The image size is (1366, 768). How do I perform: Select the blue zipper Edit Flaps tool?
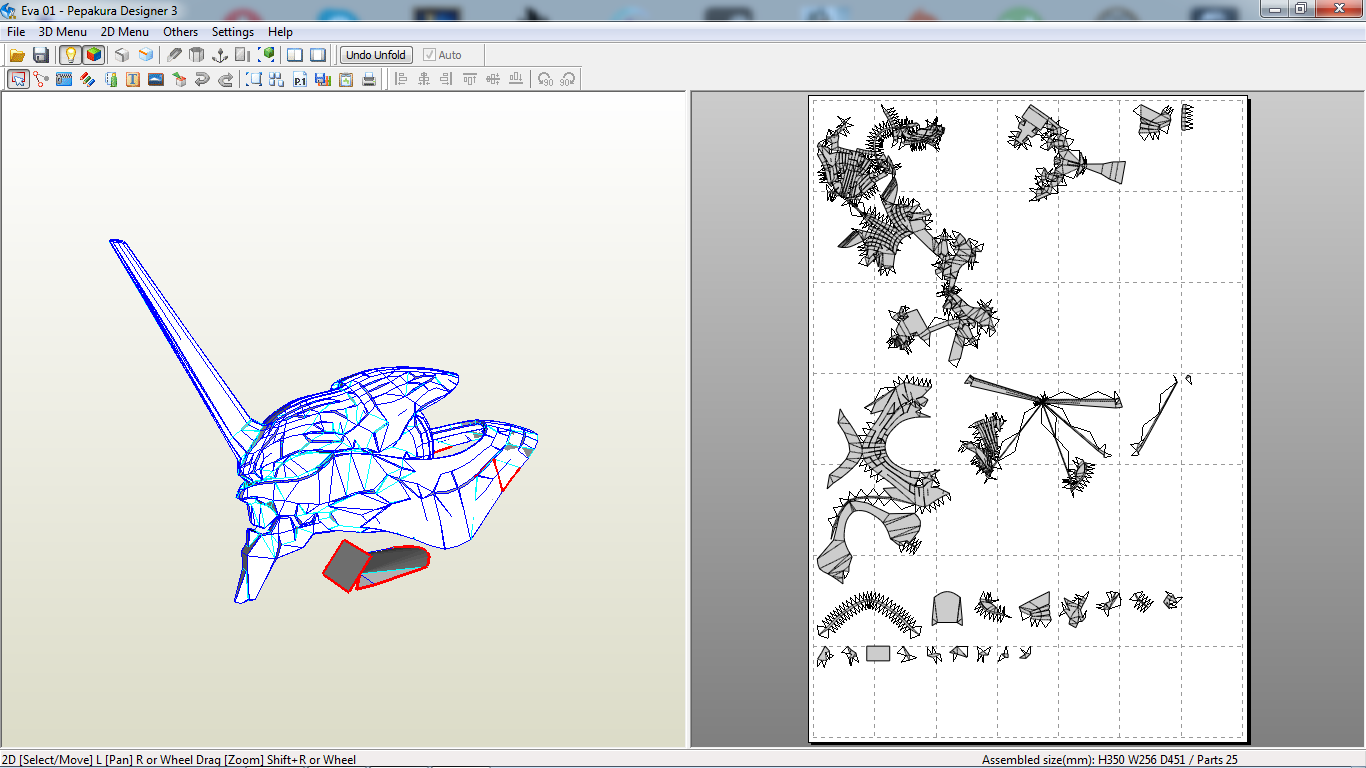[x=64, y=79]
